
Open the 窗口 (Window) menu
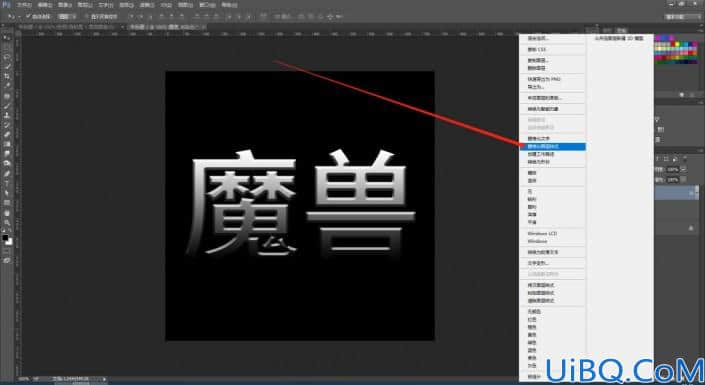point(207,5)
